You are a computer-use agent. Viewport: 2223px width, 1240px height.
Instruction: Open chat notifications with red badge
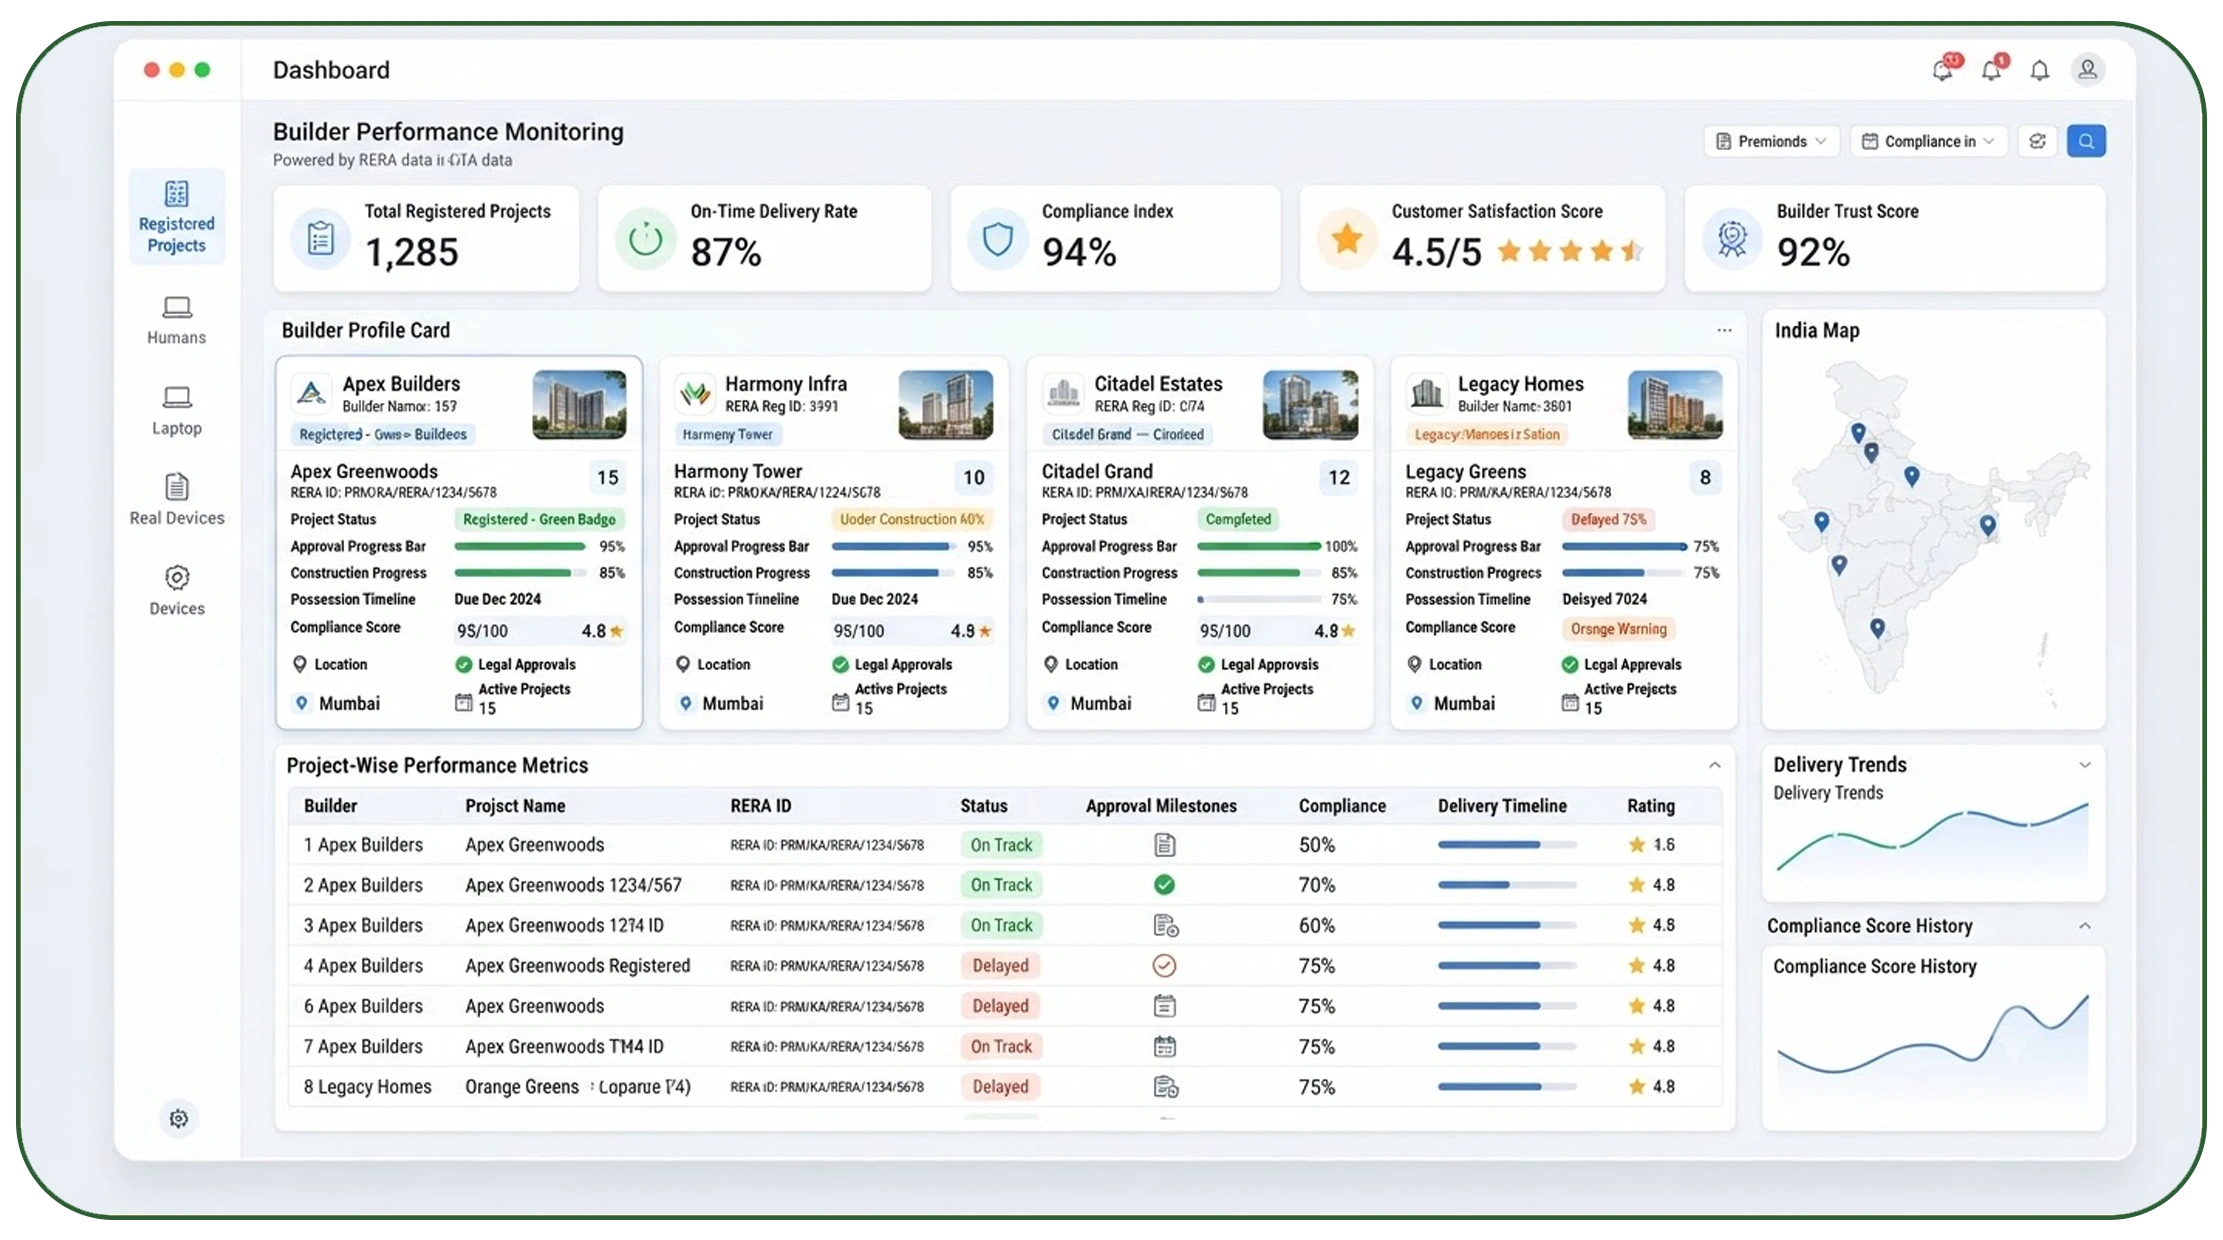pyautogui.click(x=1944, y=68)
